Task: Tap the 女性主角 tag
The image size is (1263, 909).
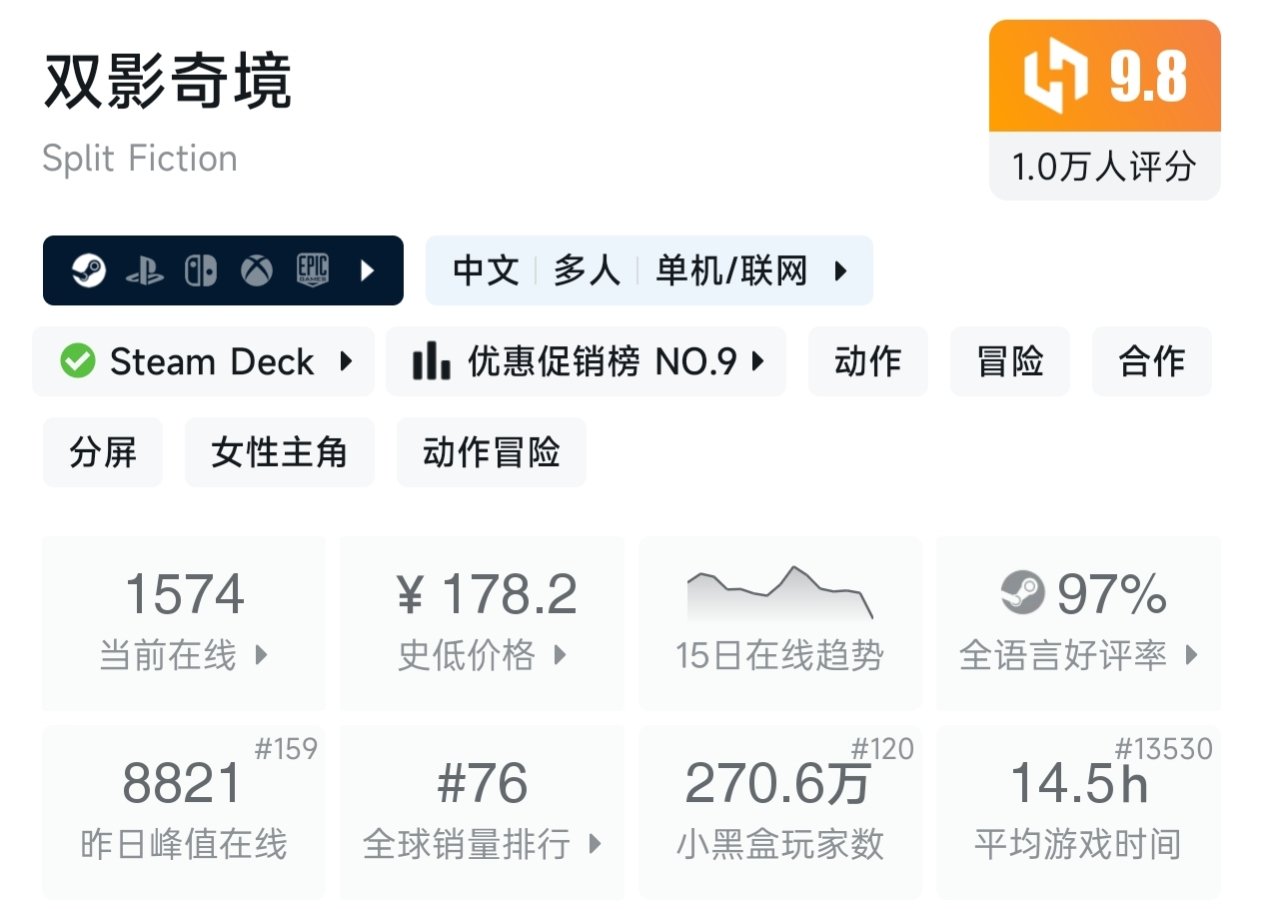Action: (279, 452)
